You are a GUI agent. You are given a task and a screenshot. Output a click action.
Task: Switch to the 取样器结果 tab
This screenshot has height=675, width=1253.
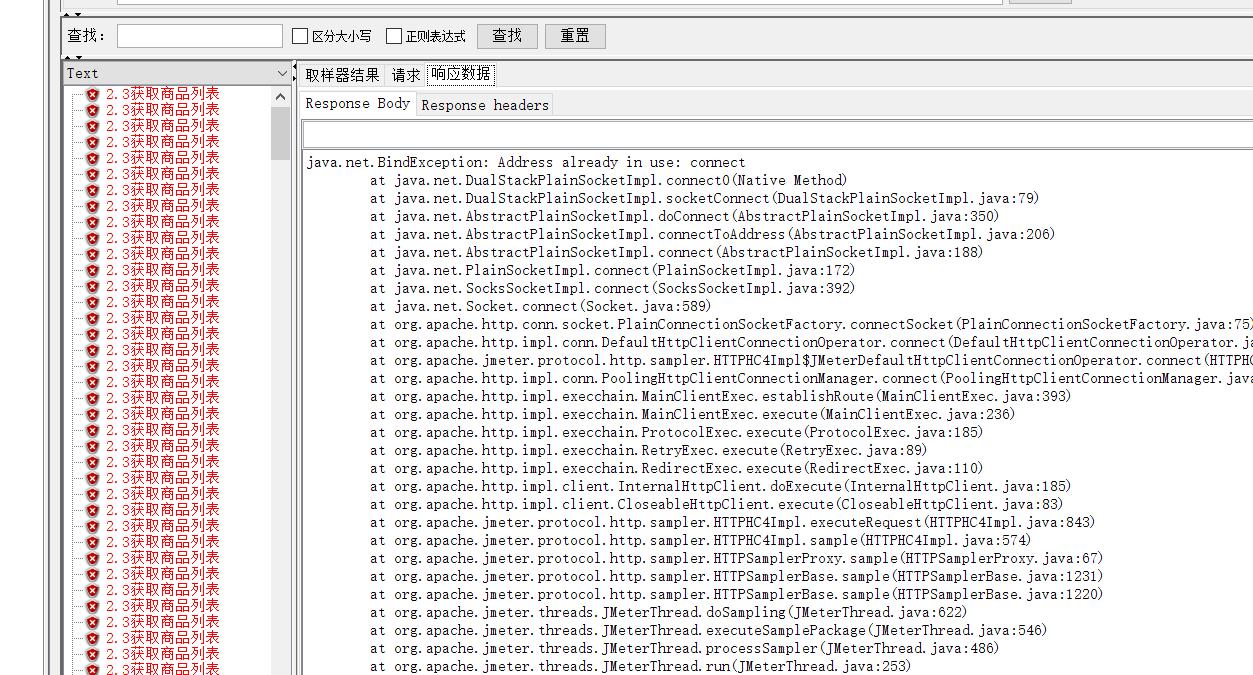click(342, 75)
